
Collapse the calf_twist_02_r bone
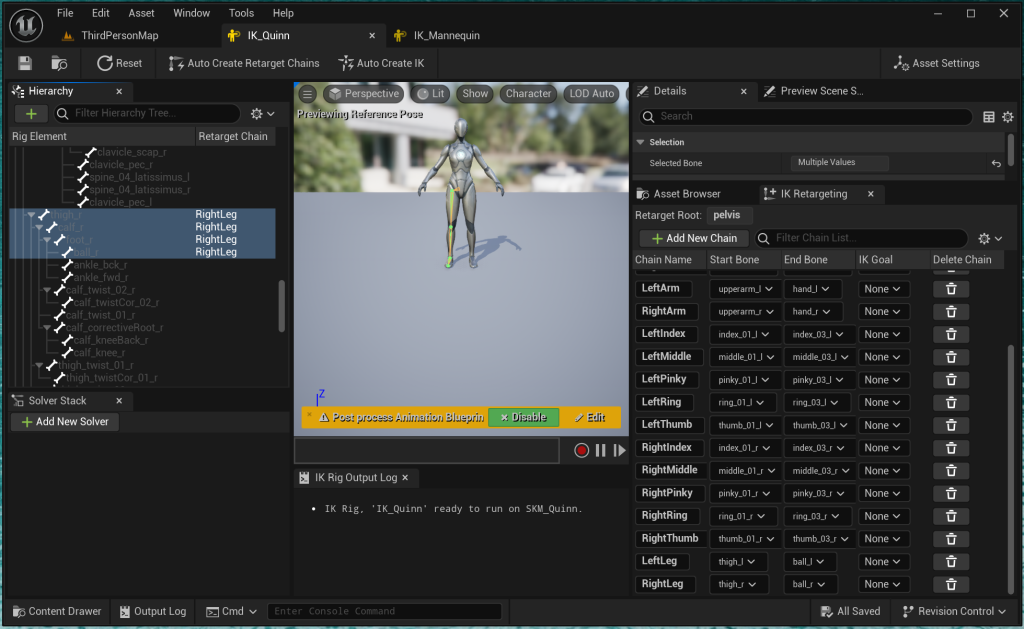pyautogui.click(x=47, y=290)
